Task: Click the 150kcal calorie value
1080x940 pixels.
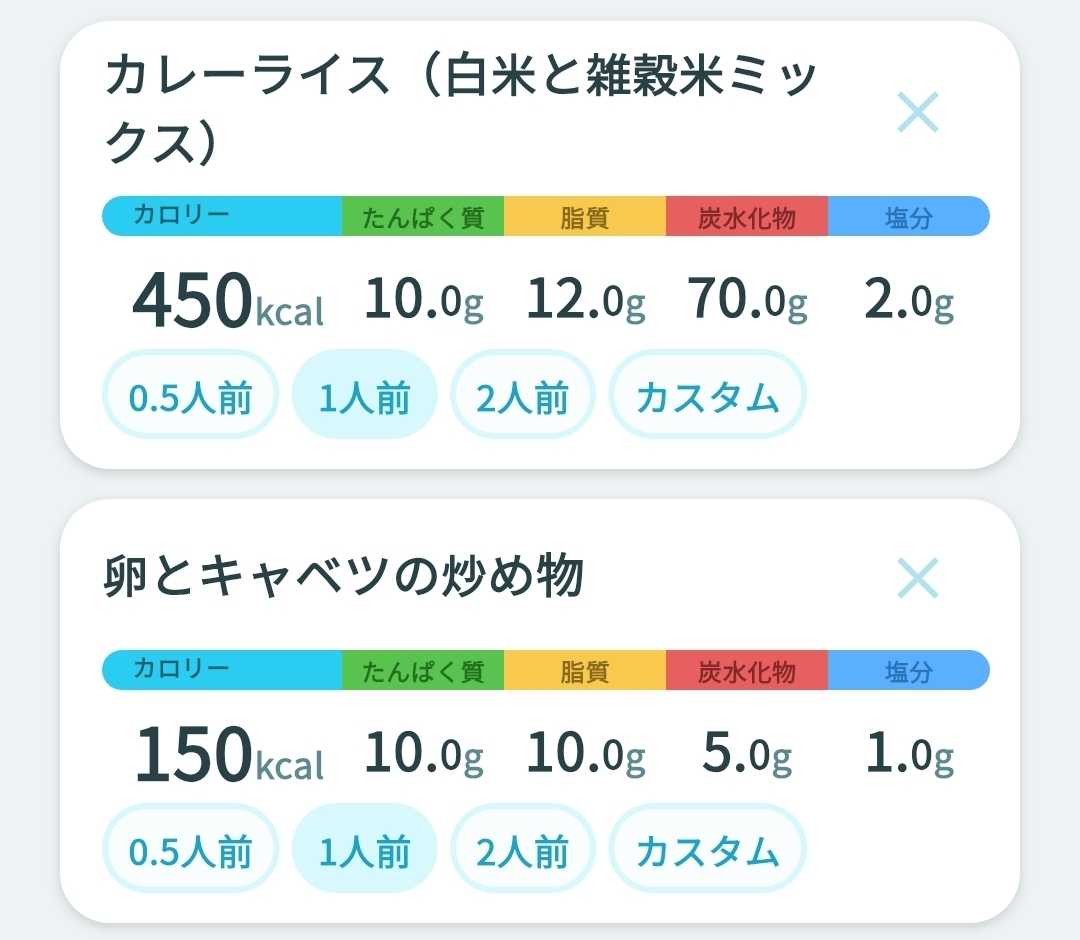Action: [229, 754]
